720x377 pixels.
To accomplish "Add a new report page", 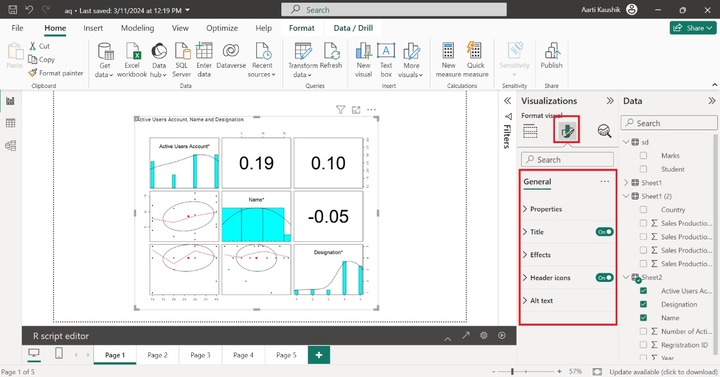I will [x=319, y=355].
